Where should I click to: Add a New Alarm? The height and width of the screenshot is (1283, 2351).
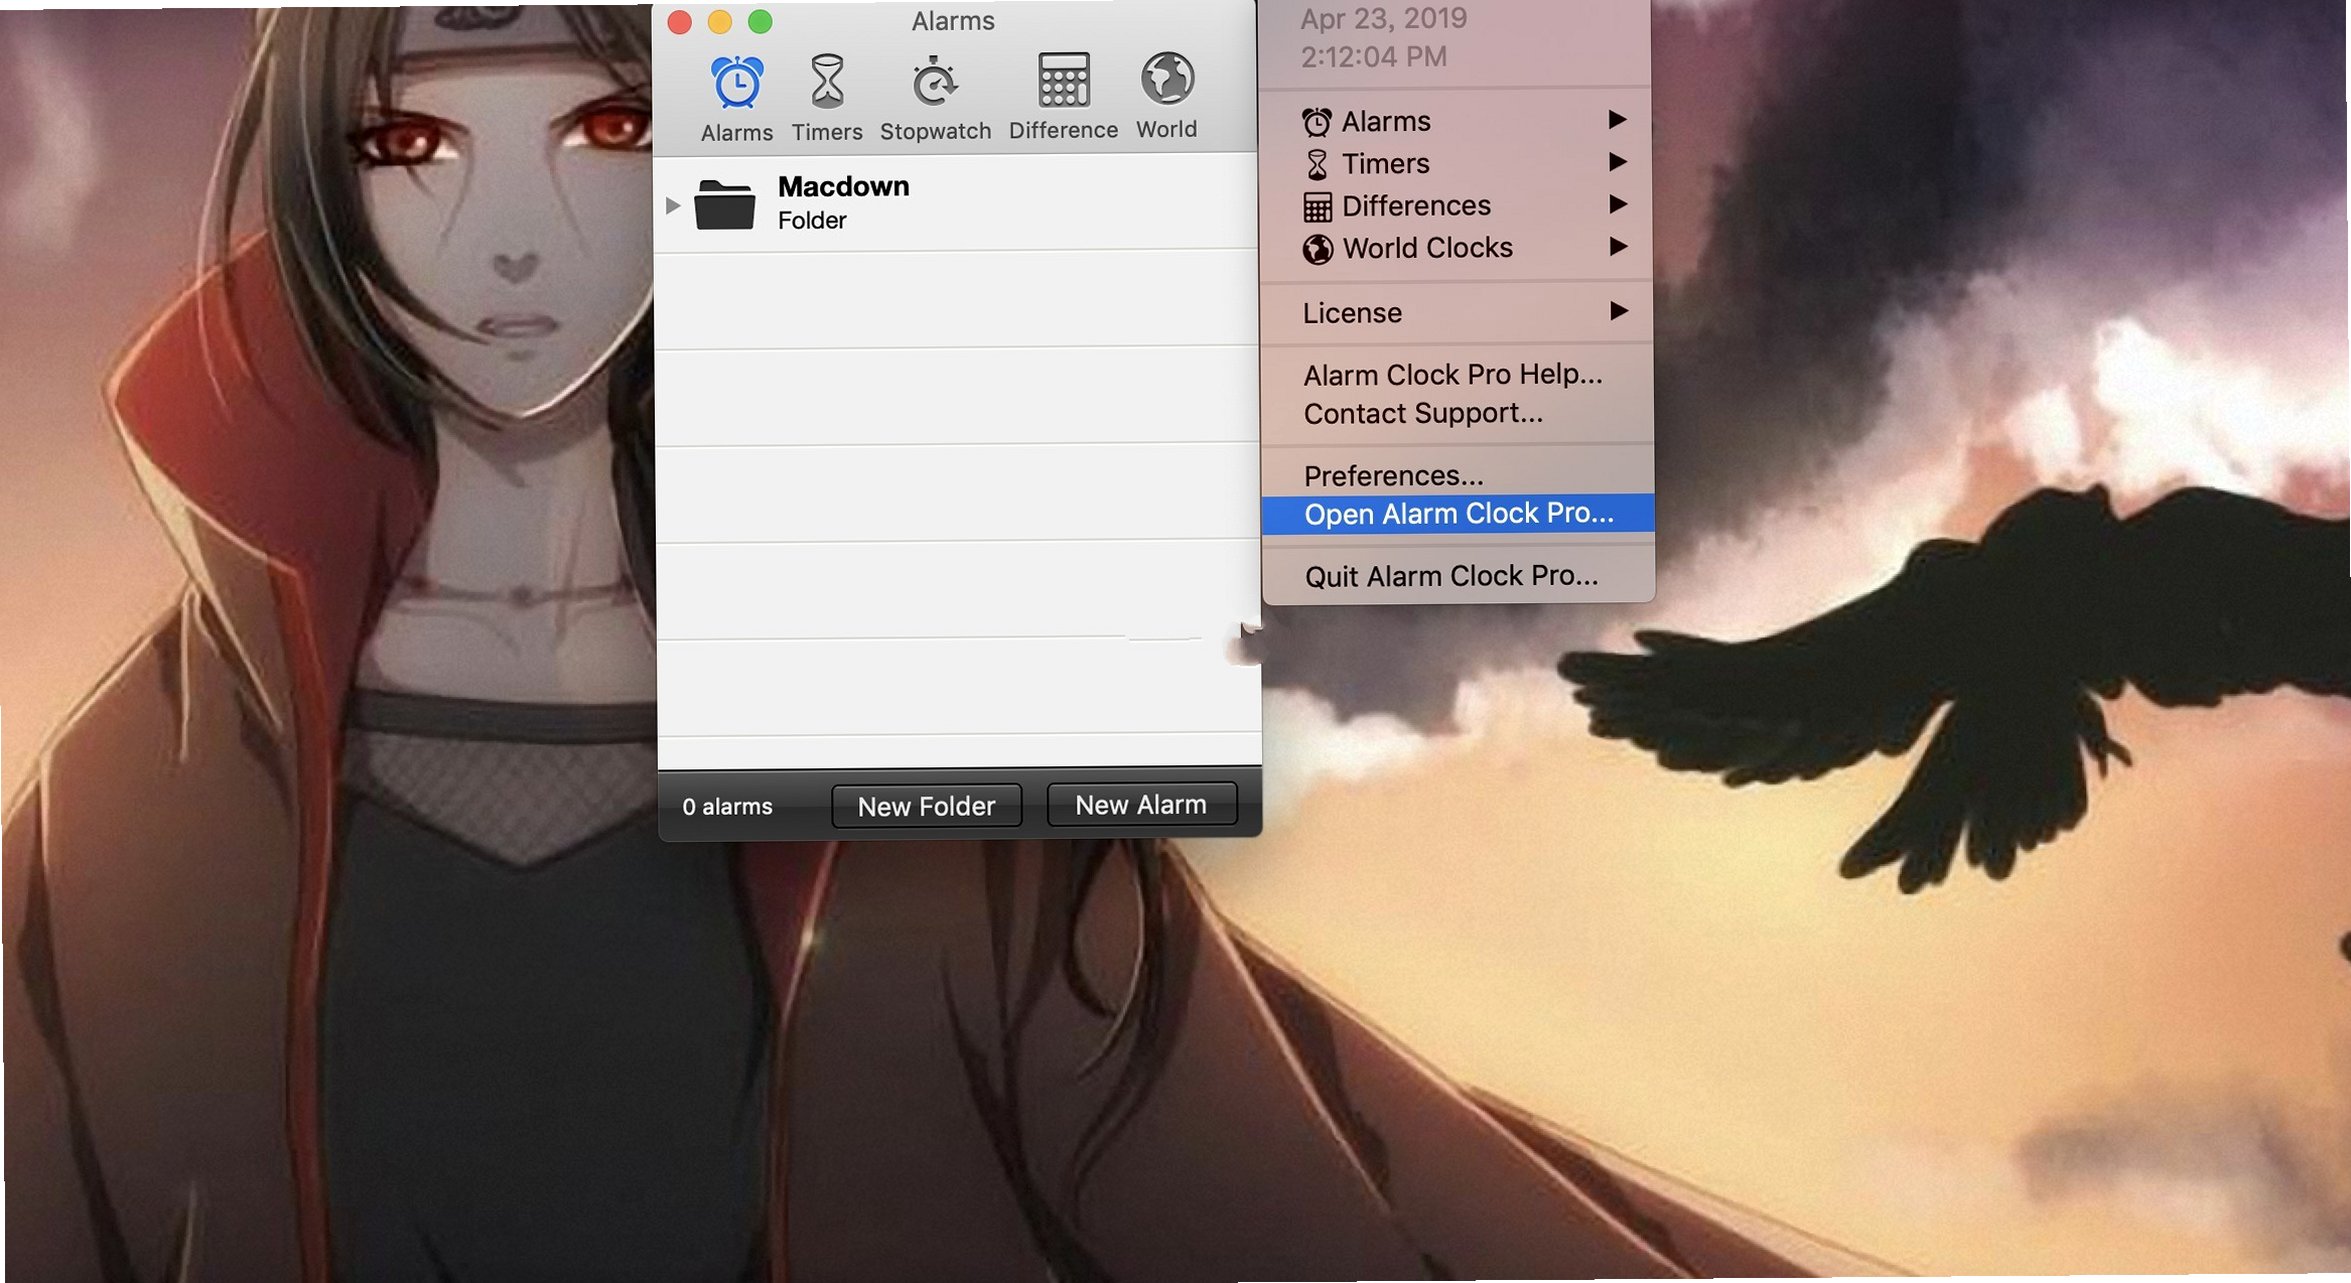coord(1141,805)
